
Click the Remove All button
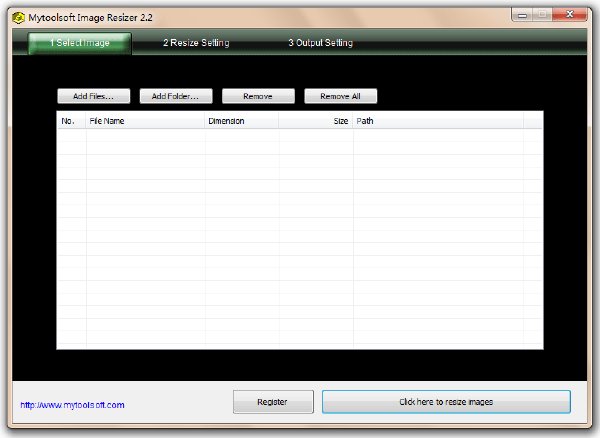341,96
